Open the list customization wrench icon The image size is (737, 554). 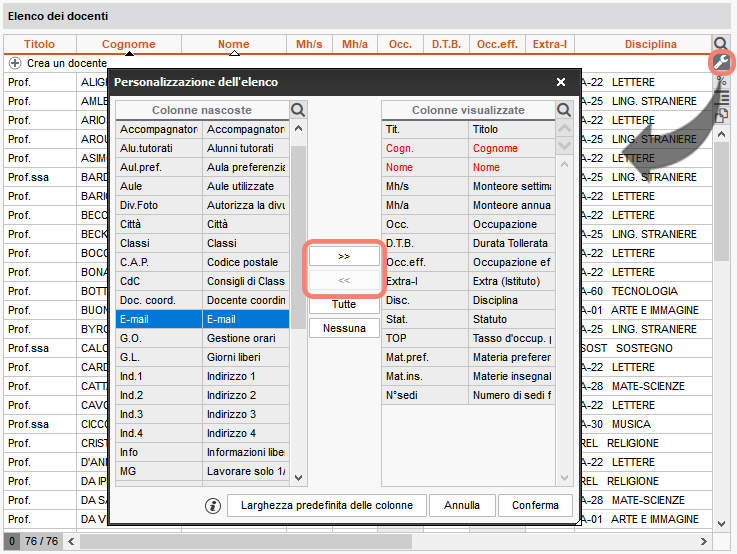click(721, 62)
